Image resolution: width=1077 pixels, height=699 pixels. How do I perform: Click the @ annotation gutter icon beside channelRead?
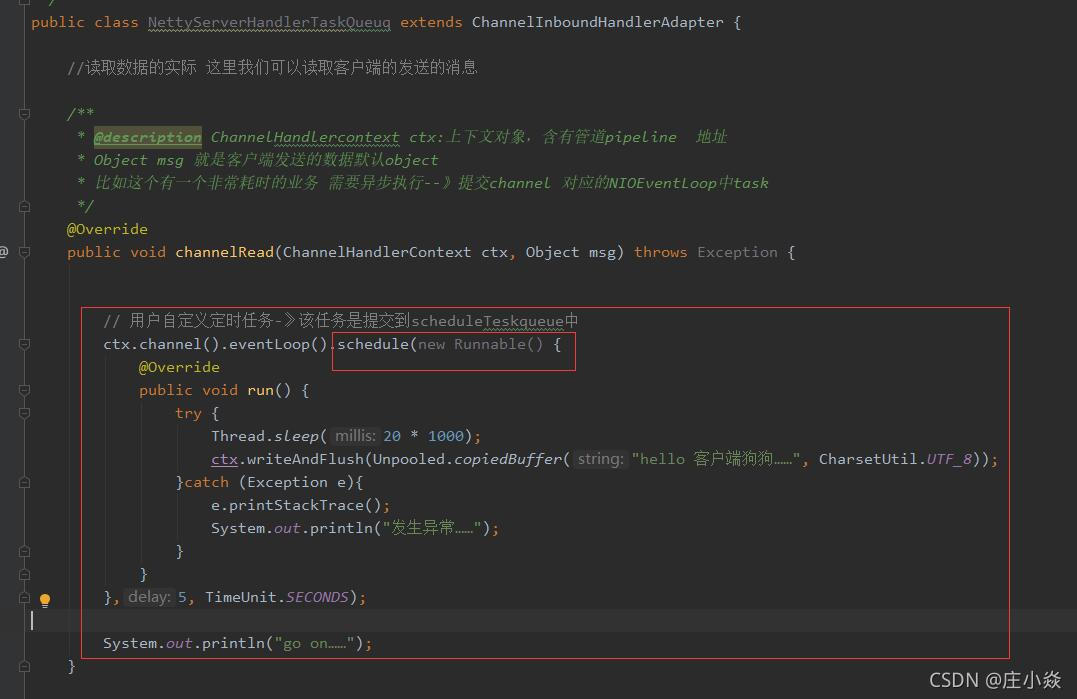click(x=5, y=252)
